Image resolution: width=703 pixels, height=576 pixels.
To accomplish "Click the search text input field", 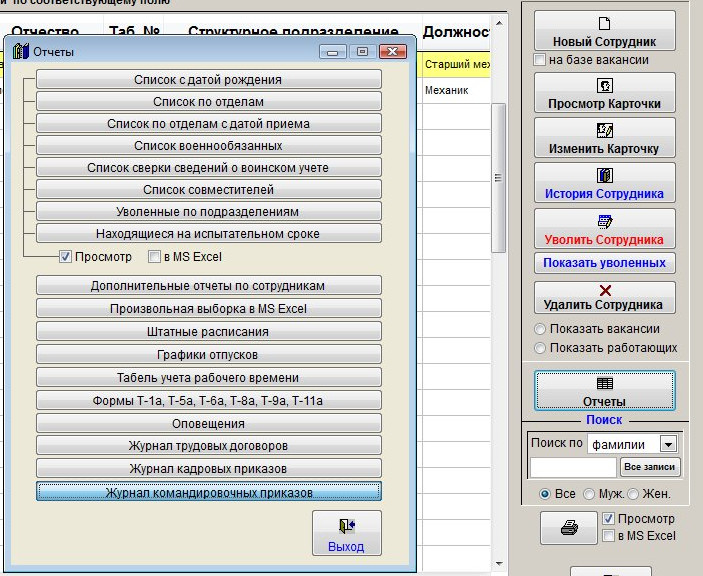I will tap(573, 468).
